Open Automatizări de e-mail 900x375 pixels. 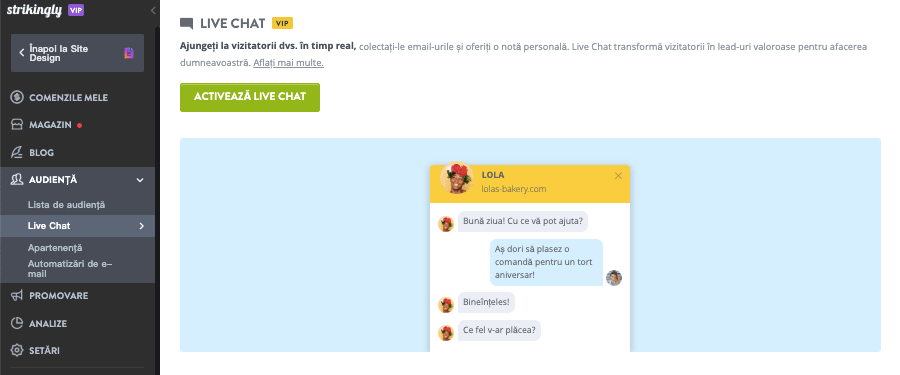pyautogui.click(x=70, y=269)
